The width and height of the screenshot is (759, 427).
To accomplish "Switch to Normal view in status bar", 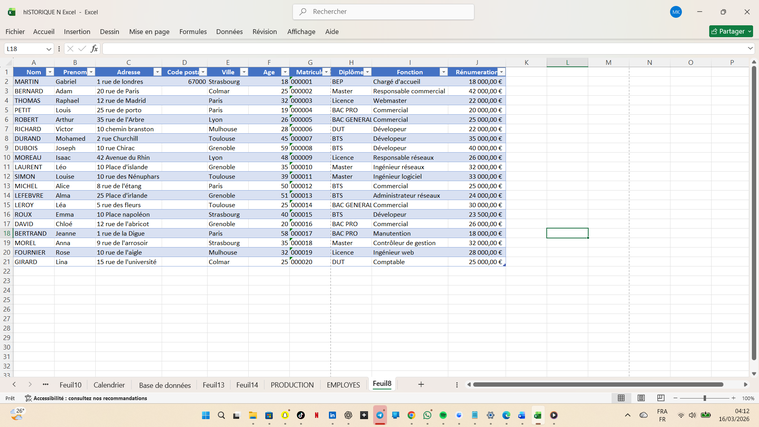I will (x=621, y=398).
